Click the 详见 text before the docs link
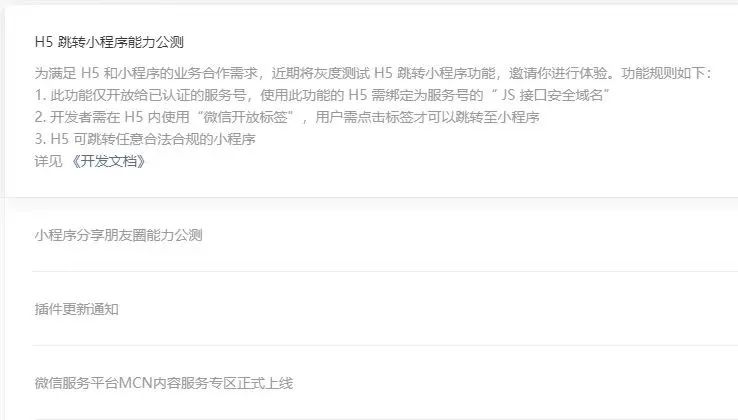The image size is (738, 420). pyautogui.click(x=48, y=162)
